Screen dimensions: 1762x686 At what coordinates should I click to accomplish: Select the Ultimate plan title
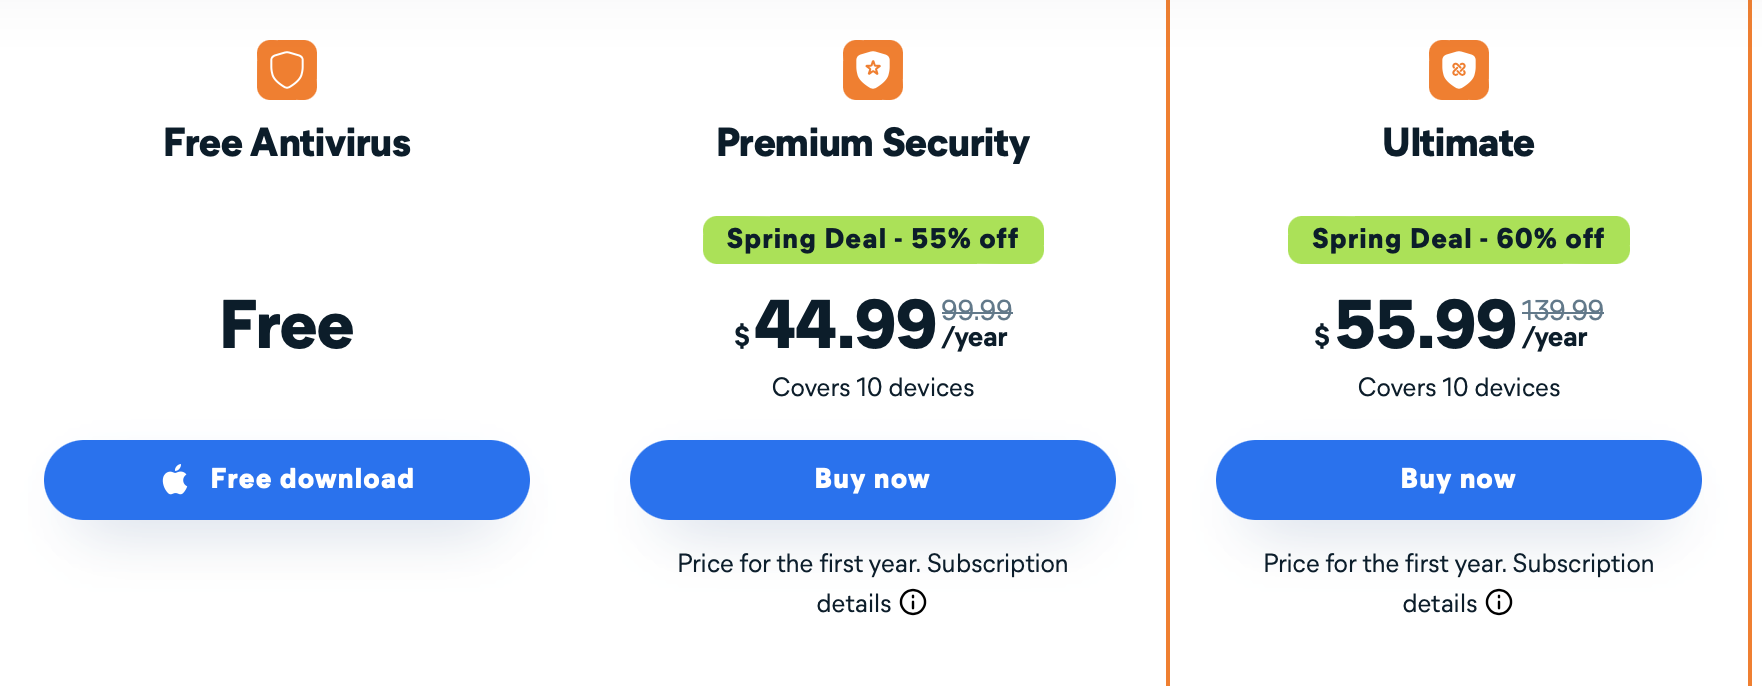coord(1458,142)
